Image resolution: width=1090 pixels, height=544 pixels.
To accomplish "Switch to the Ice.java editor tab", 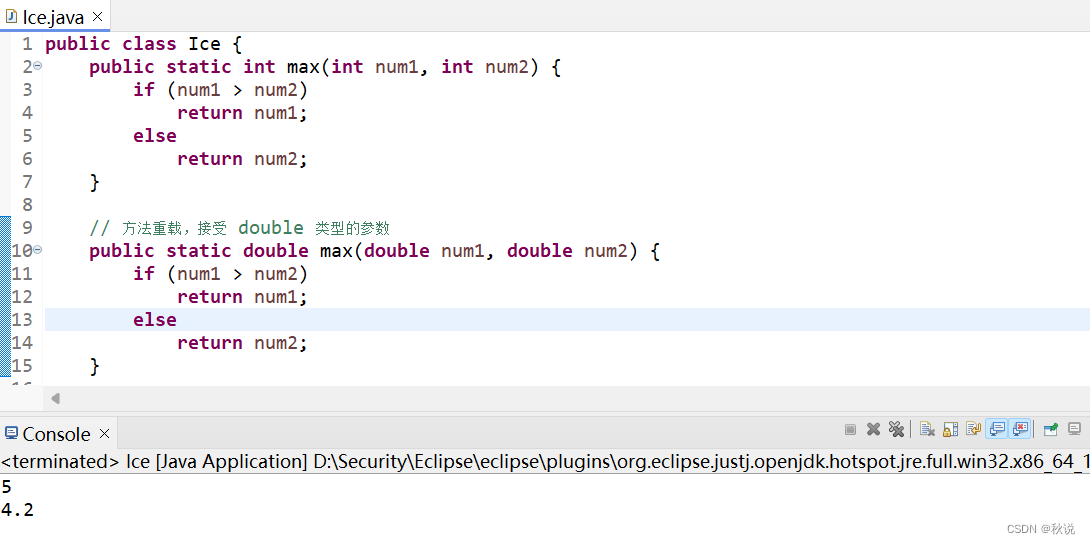I will click(54, 17).
